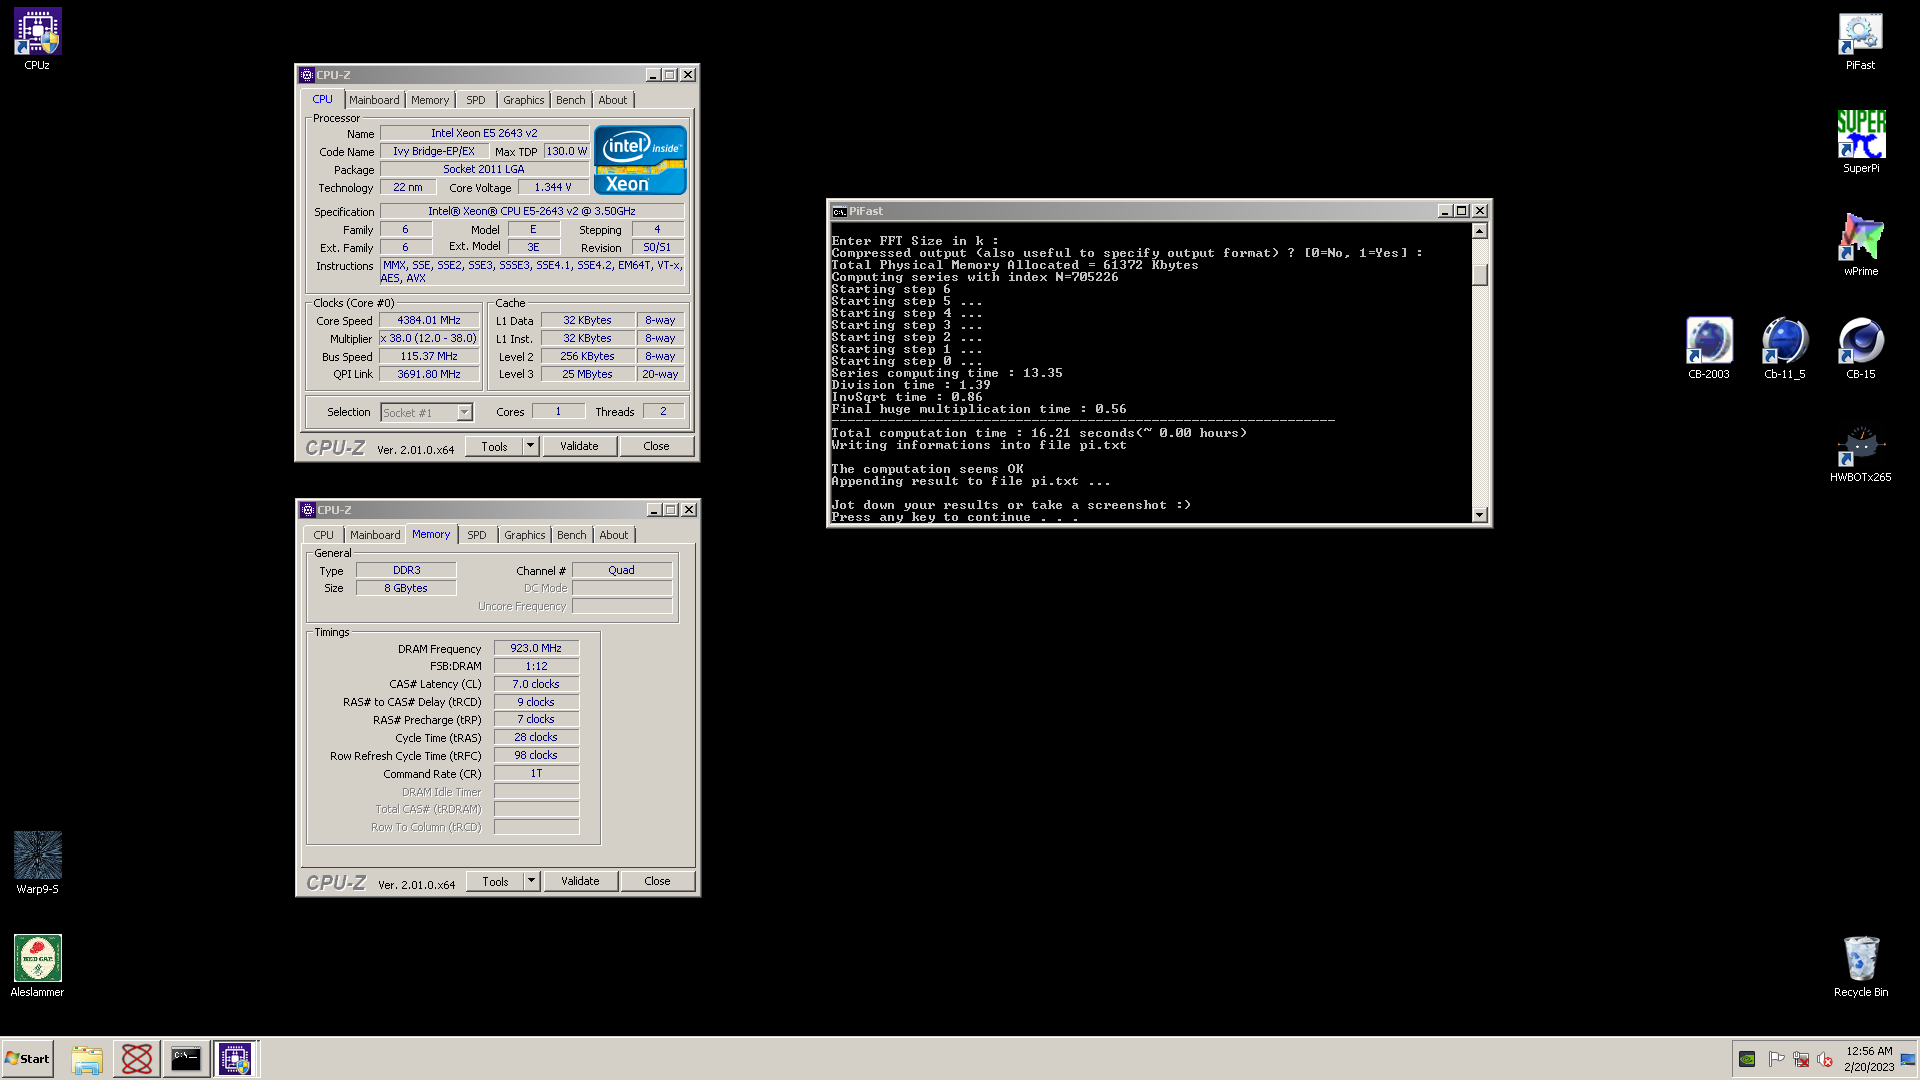Click the CAS# Latency value 7.0 clocks
Viewport: 1920px width, 1080px height.
tap(536, 684)
